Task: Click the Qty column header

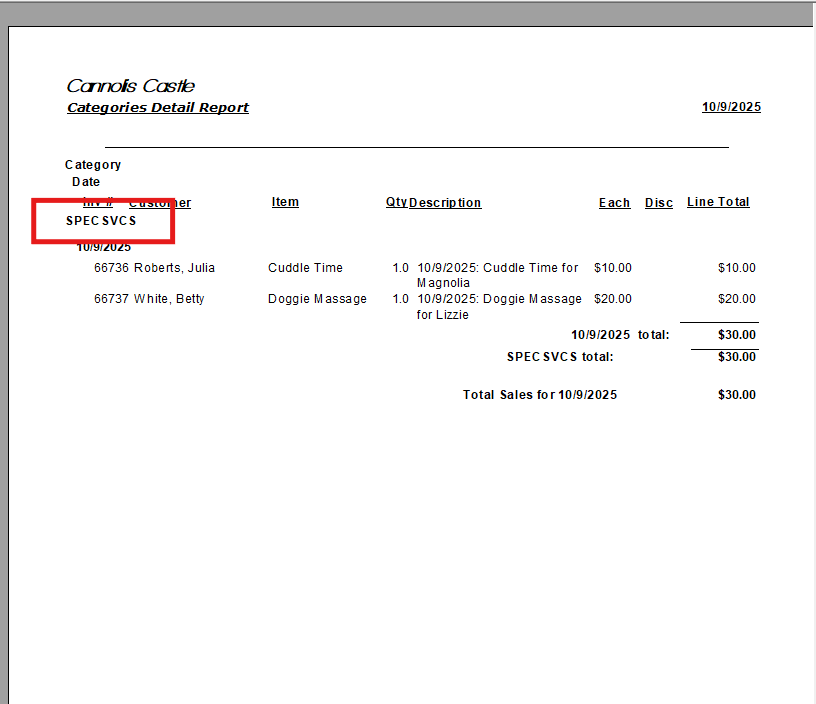Action: coord(396,203)
